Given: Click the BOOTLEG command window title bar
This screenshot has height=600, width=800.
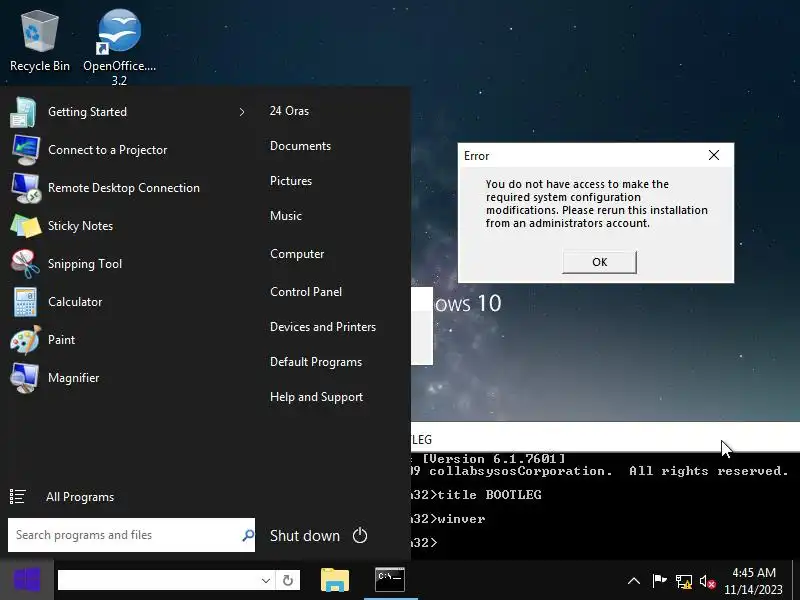Looking at the screenshot, I should tap(605, 438).
